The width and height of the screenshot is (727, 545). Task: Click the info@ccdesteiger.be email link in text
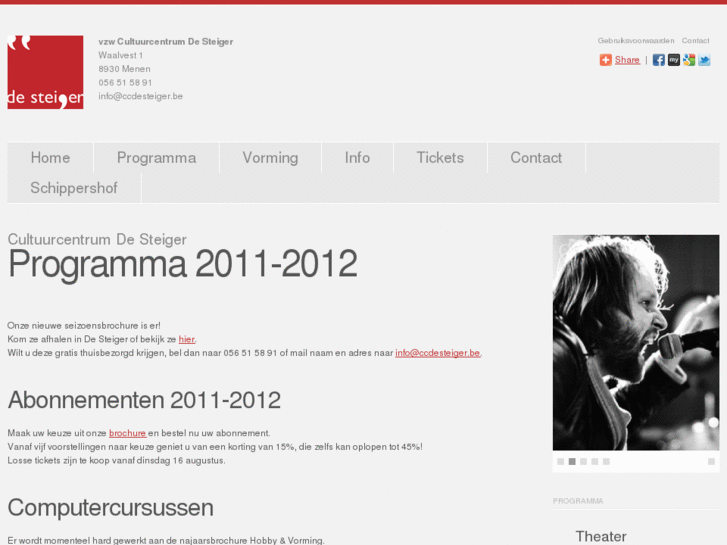point(437,353)
